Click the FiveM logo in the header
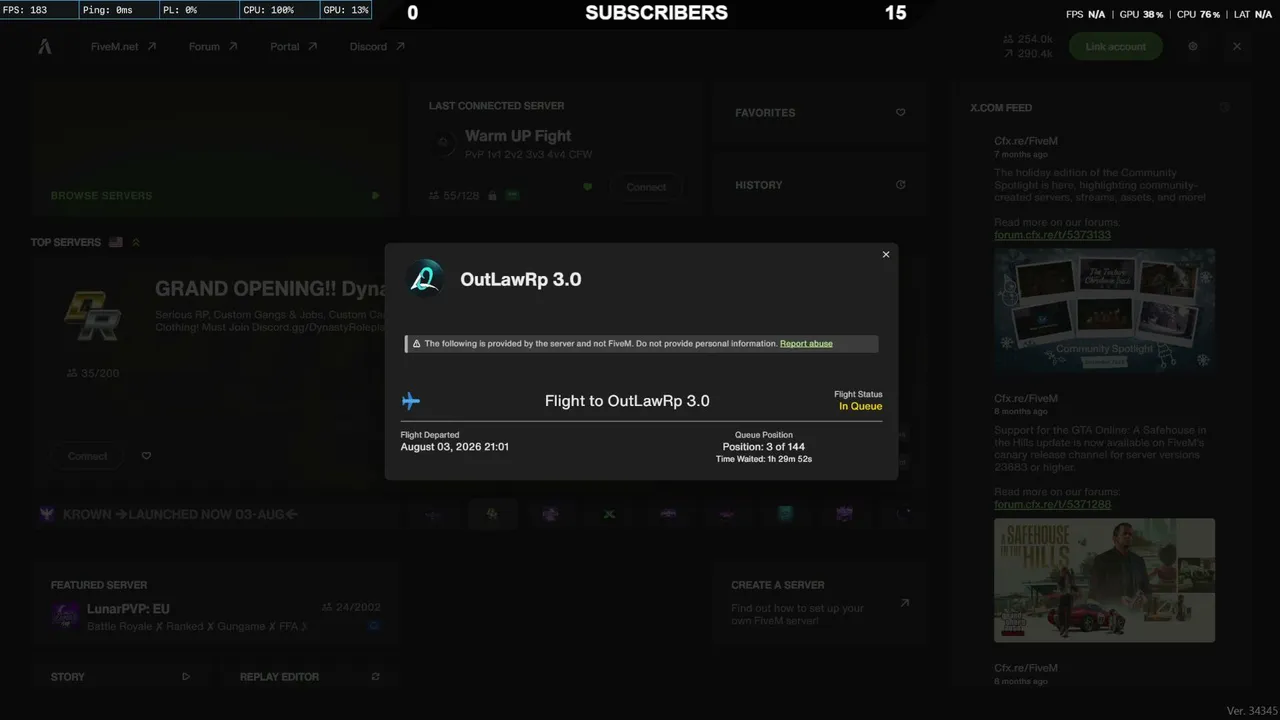 [x=45, y=46]
